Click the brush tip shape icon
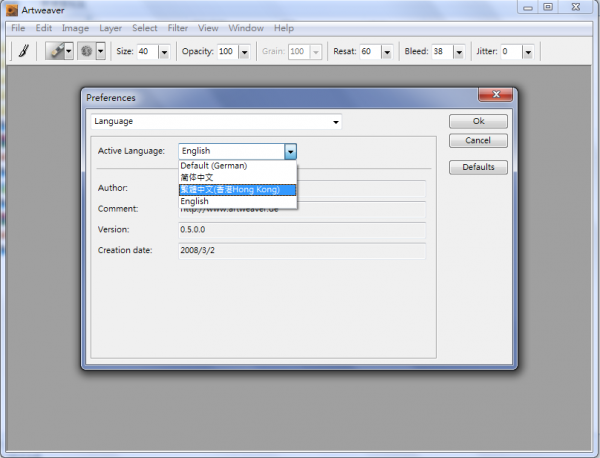 tap(87, 51)
